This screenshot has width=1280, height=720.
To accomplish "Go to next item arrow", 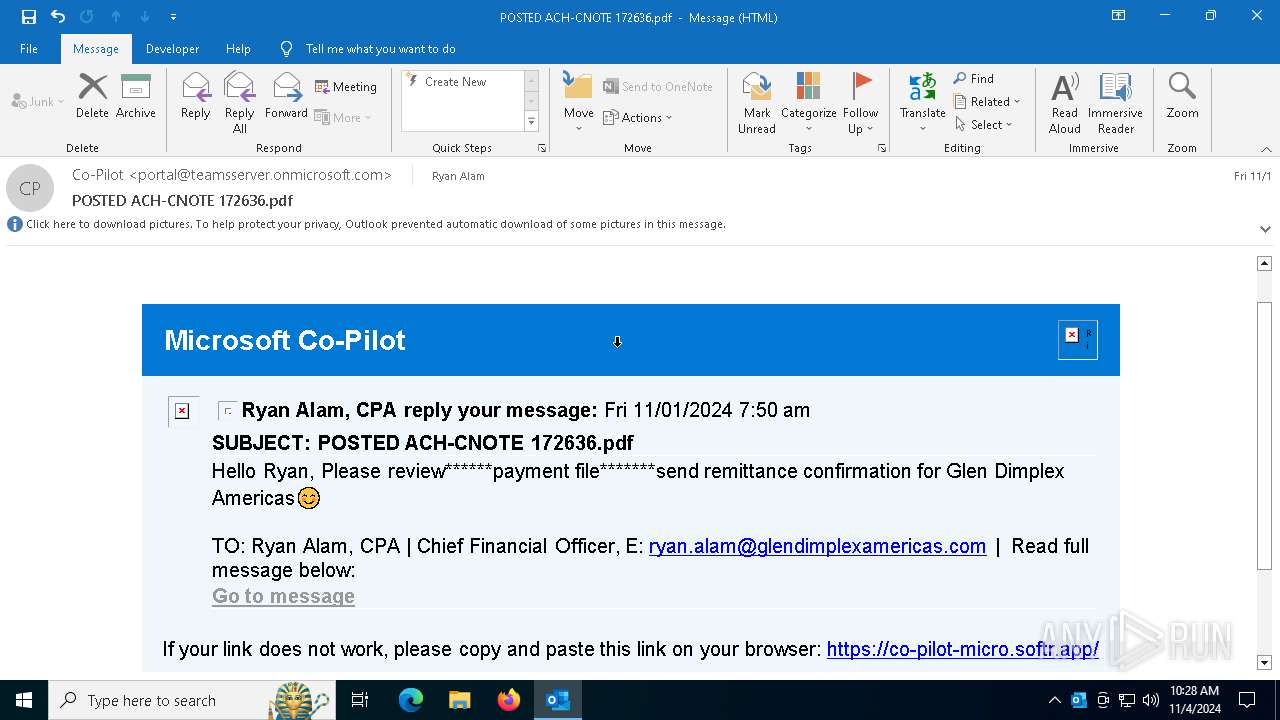I will point(145,17).
